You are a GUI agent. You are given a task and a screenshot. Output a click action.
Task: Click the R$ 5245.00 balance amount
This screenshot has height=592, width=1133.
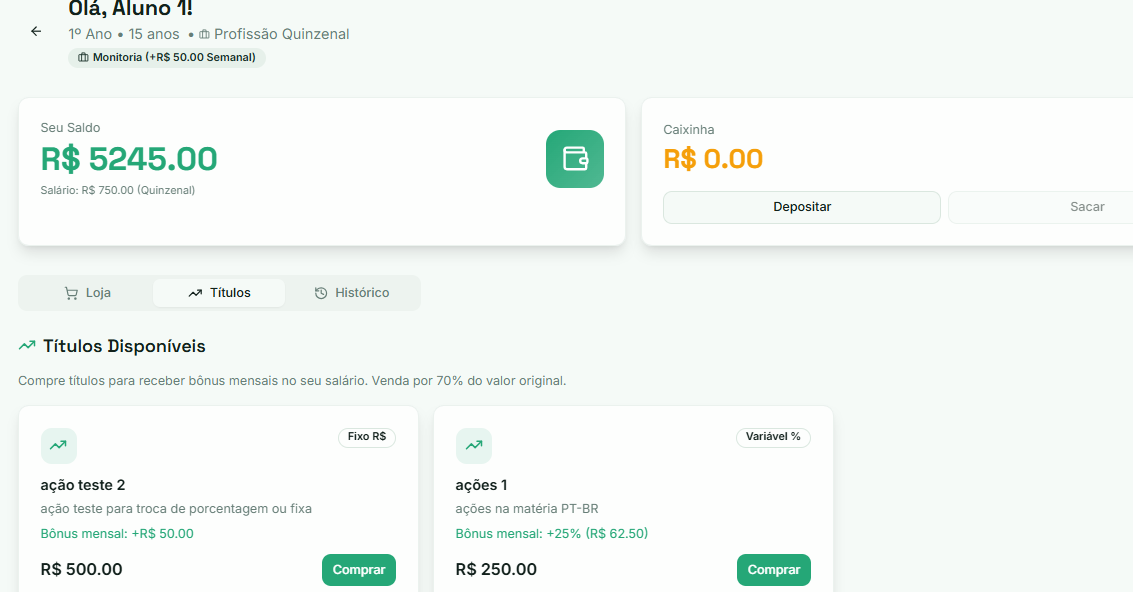(x=129, y=159)
